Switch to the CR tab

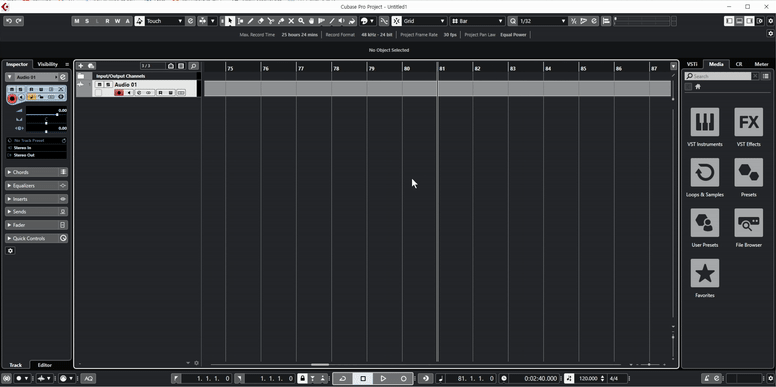738,64
